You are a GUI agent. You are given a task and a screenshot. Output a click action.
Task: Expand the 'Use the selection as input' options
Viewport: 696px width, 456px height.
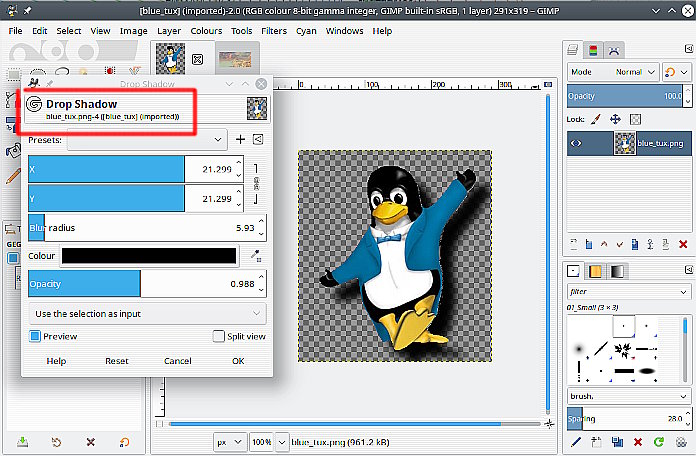coord(147,313)
